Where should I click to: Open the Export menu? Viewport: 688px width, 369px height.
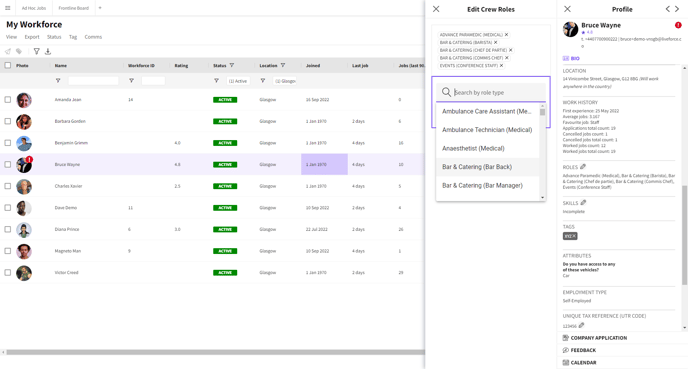click(32, 37)
